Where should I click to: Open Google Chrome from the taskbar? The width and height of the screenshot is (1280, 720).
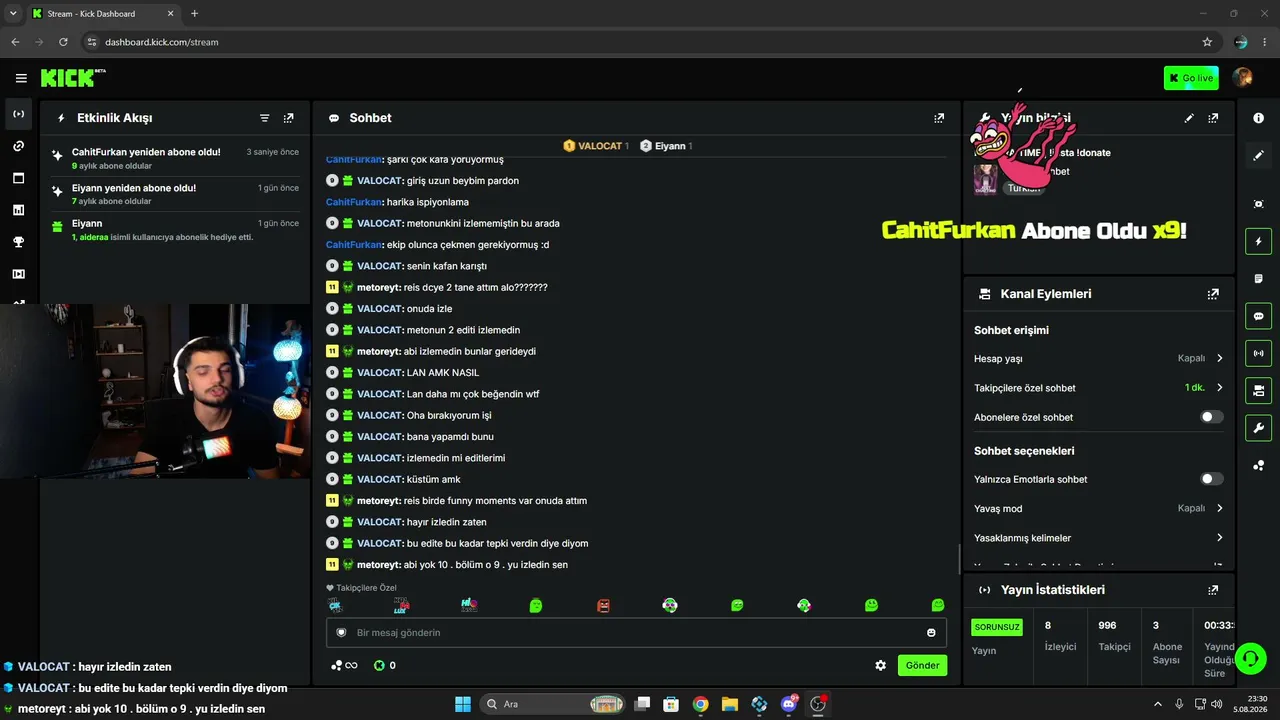(x=700, y=704)
